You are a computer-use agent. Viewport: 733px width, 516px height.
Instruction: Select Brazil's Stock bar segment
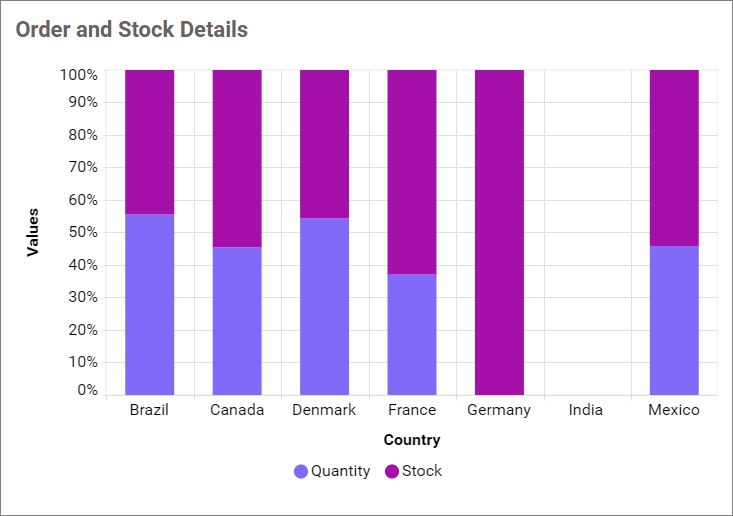(149, 142)
